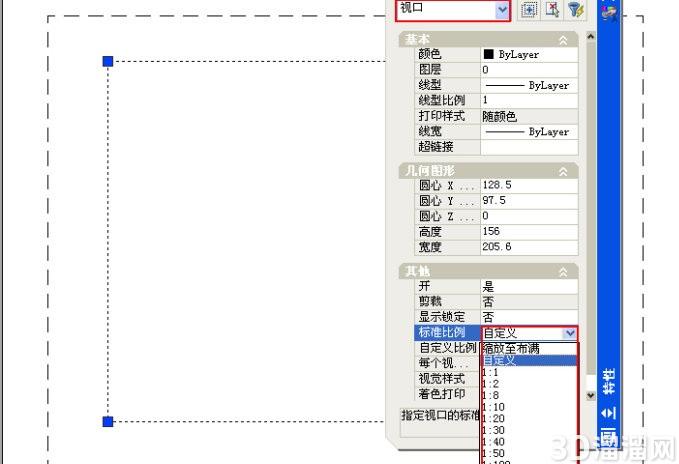Screen dimensions: 679x464
Task: Click 高度 value 156
Action: (529, 231)
